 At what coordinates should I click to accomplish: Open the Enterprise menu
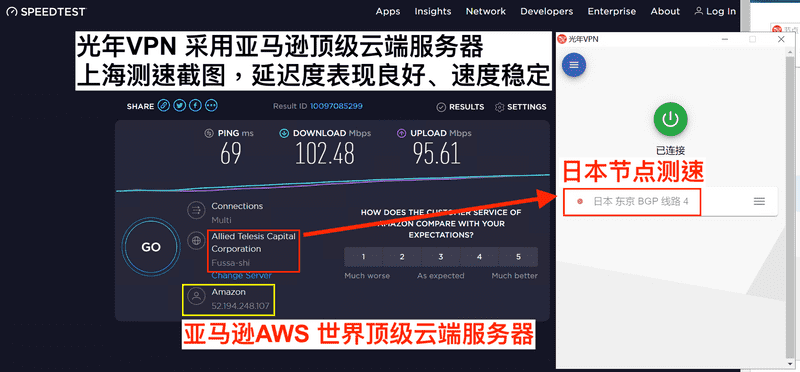612,11
